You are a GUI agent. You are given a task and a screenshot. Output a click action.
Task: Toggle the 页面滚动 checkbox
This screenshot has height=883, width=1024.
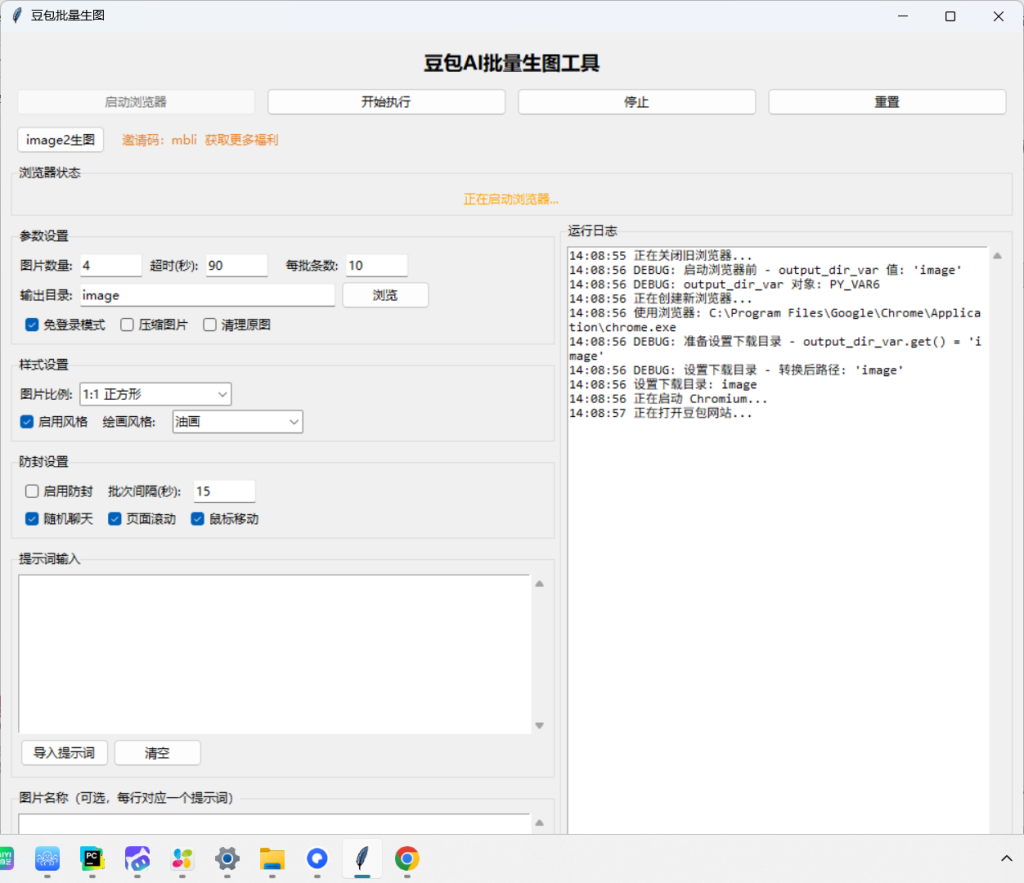point(115,519)
